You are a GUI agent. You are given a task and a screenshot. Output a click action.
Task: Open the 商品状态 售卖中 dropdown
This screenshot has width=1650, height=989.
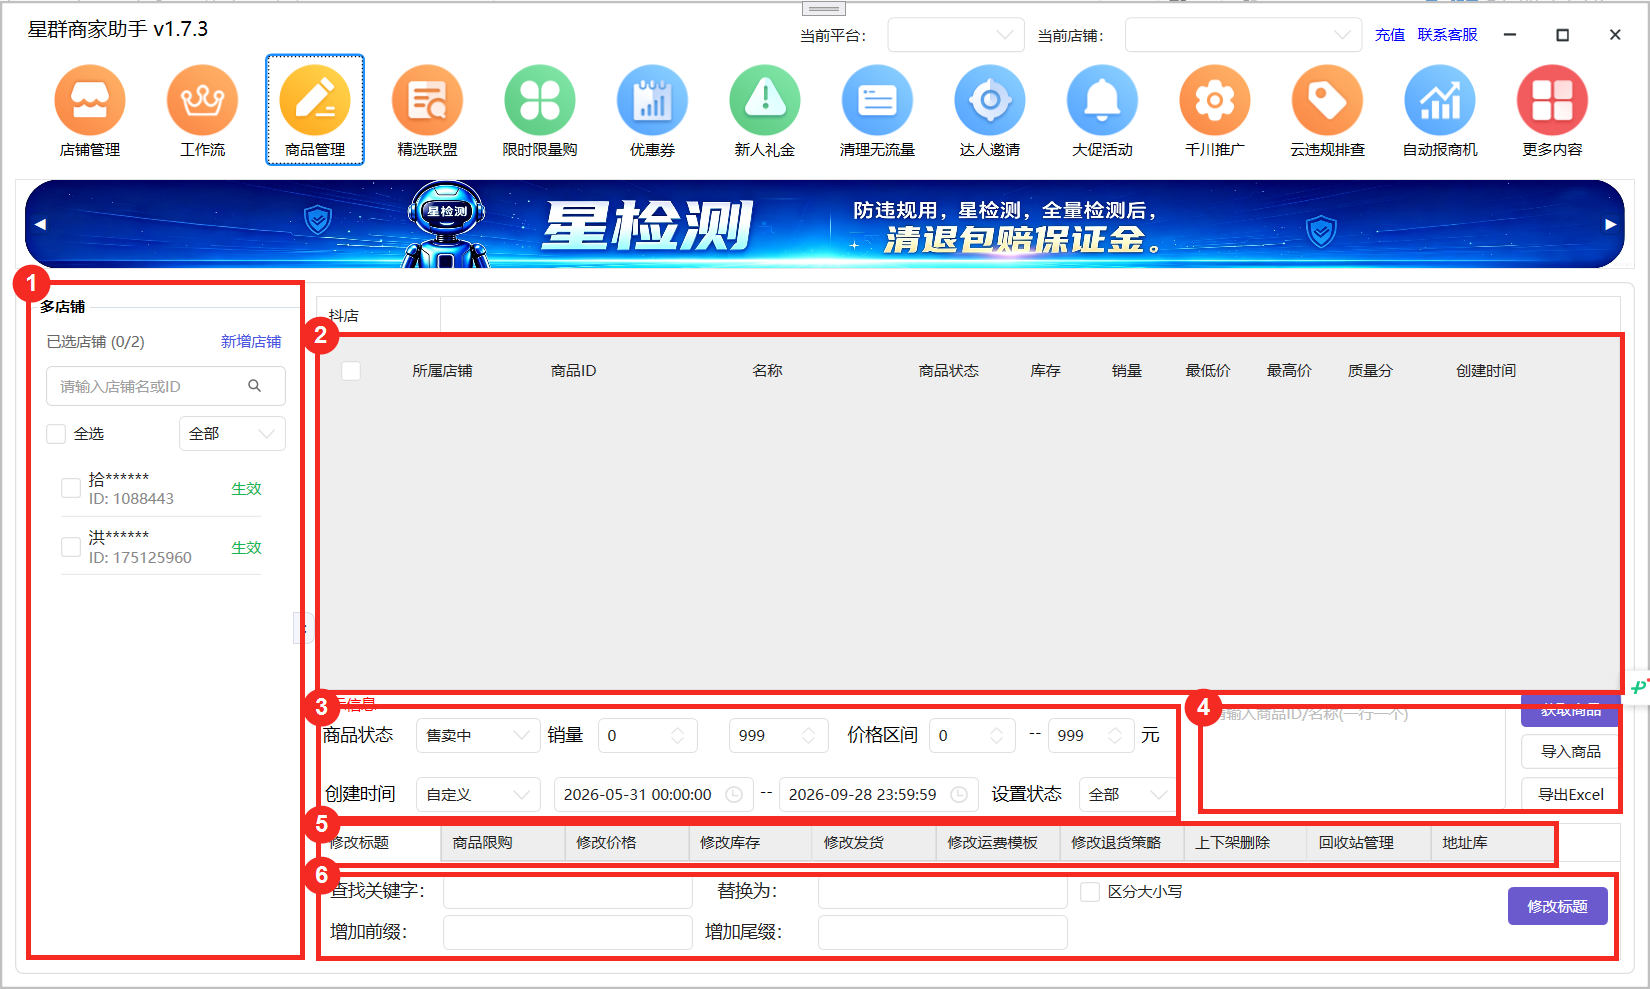click(478, 735)
